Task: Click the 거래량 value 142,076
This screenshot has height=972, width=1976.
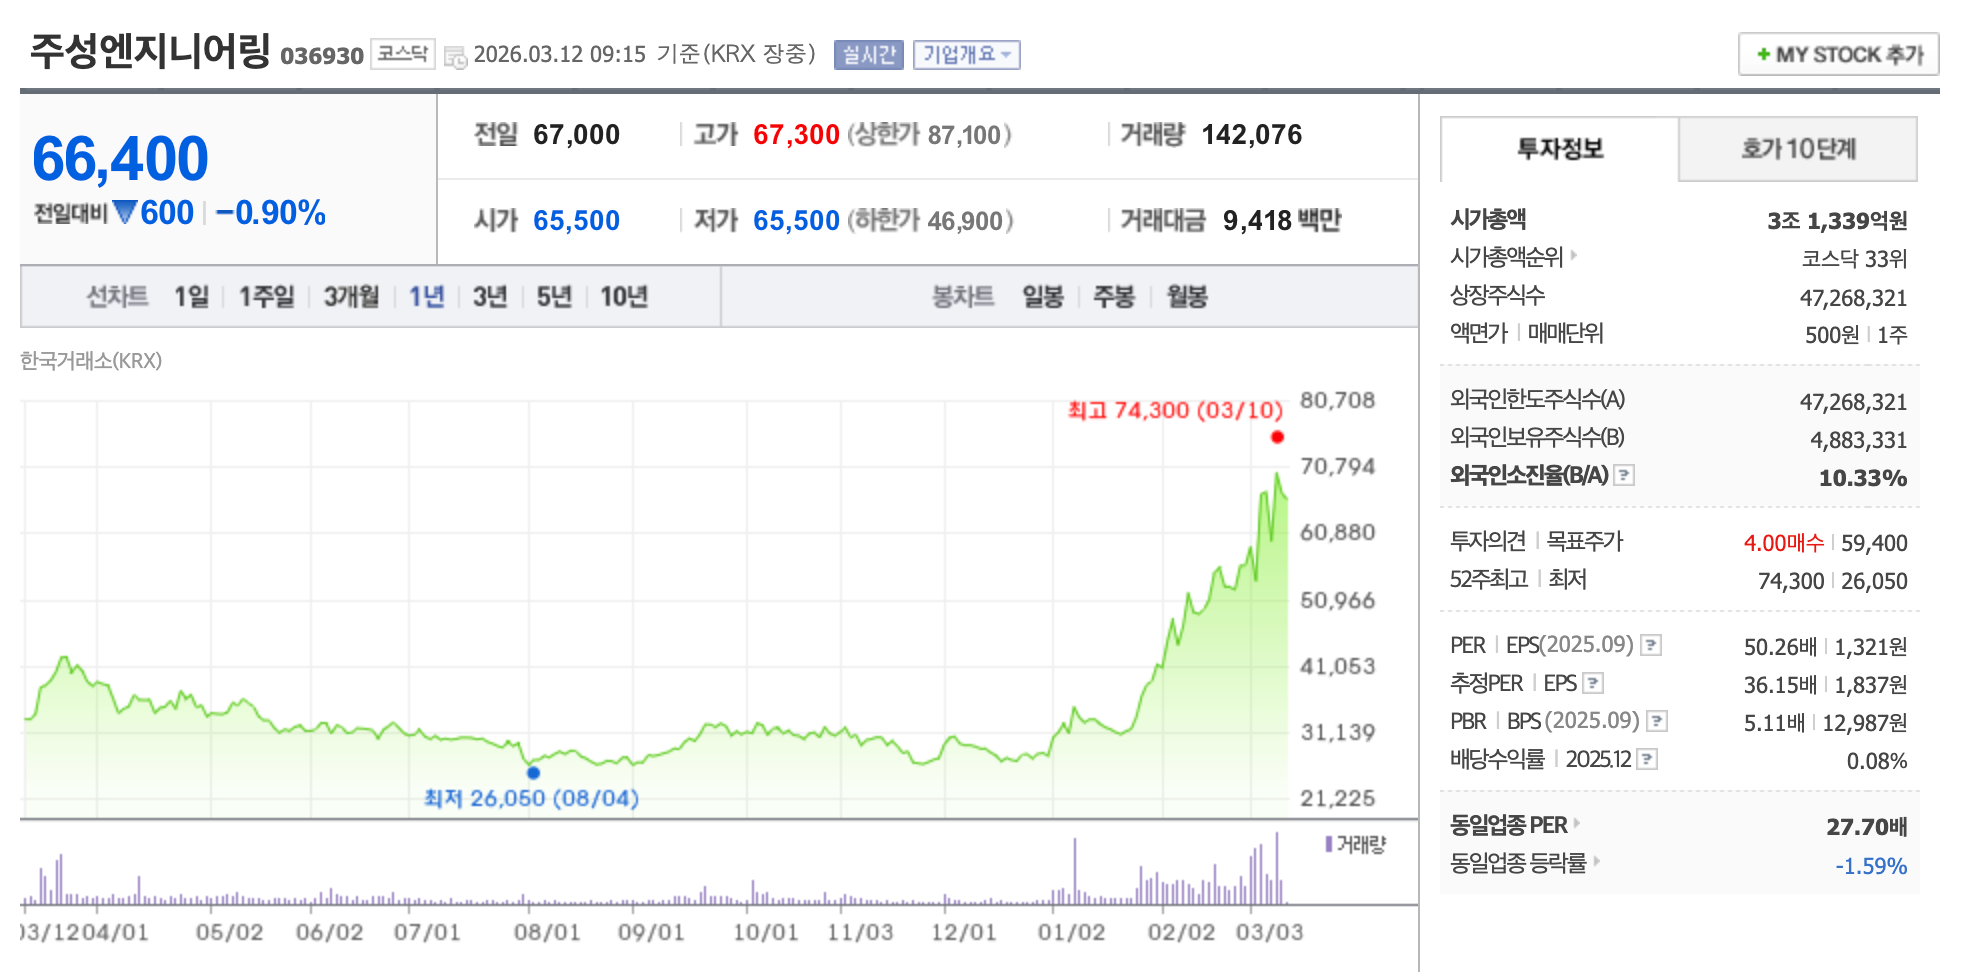Action: click(x=1252, y=135)
